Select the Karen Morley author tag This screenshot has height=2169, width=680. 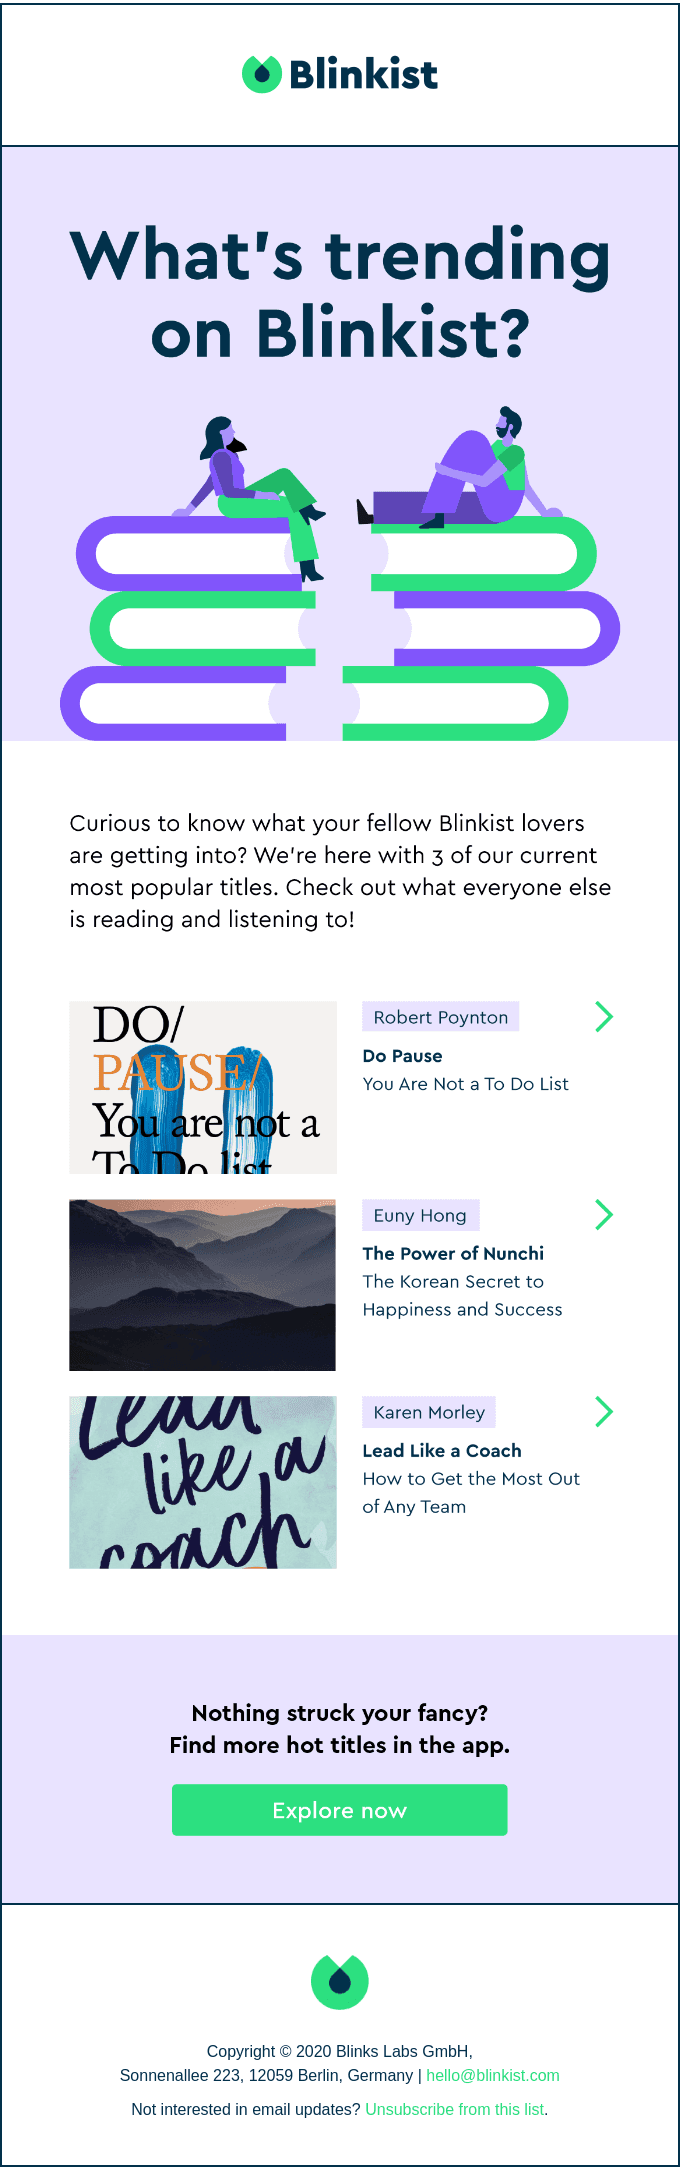click(429, 1412)
